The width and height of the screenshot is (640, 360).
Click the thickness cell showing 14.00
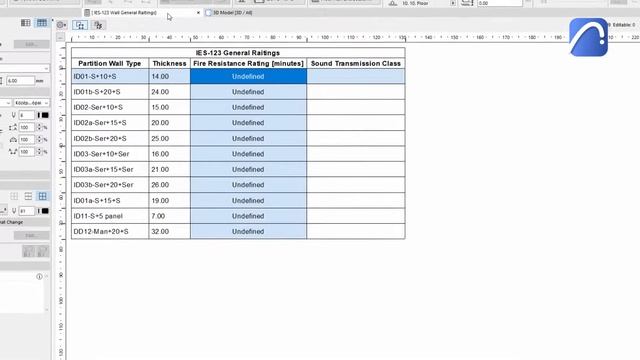point(169,76)
